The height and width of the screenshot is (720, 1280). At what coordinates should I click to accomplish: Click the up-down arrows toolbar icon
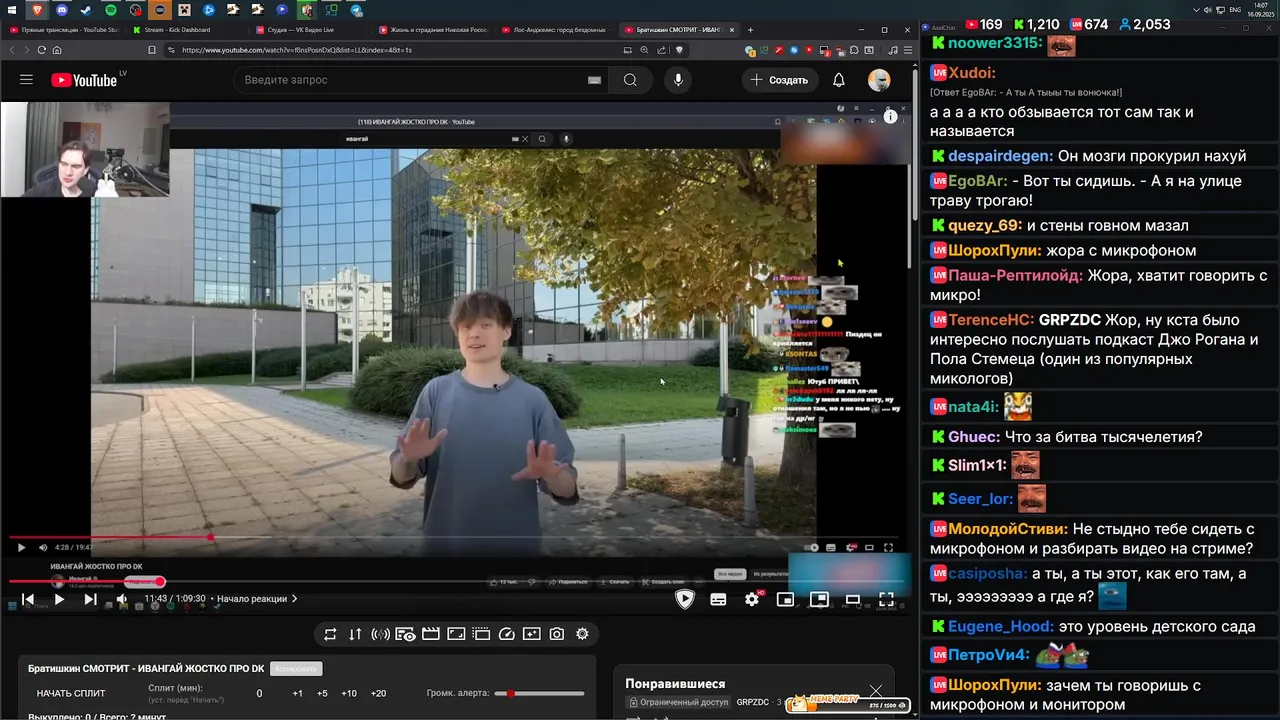(x=355, y=634)
